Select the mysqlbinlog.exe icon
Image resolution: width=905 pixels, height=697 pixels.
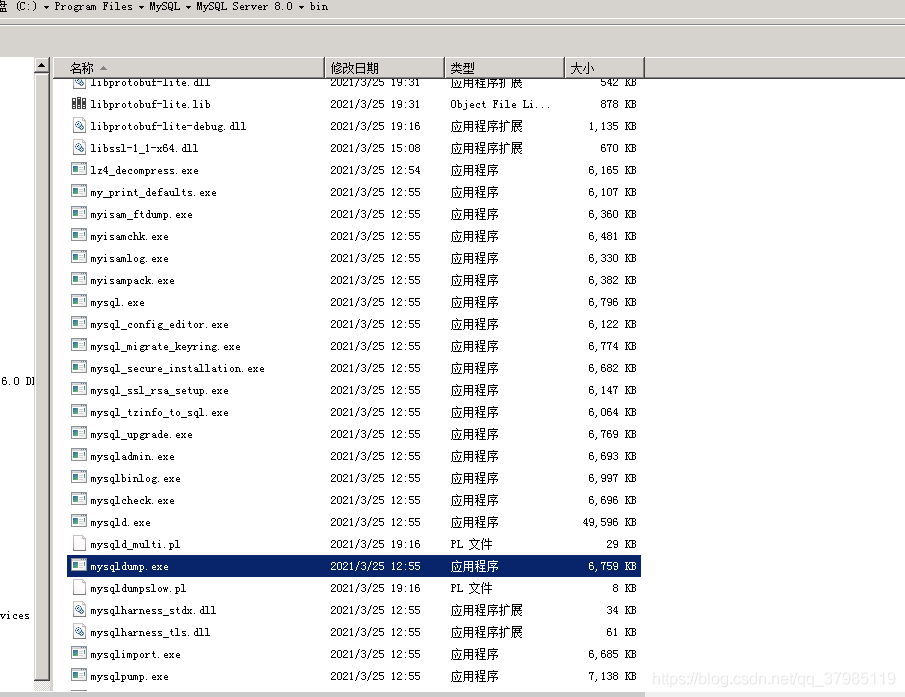click(x=79, y=477)
